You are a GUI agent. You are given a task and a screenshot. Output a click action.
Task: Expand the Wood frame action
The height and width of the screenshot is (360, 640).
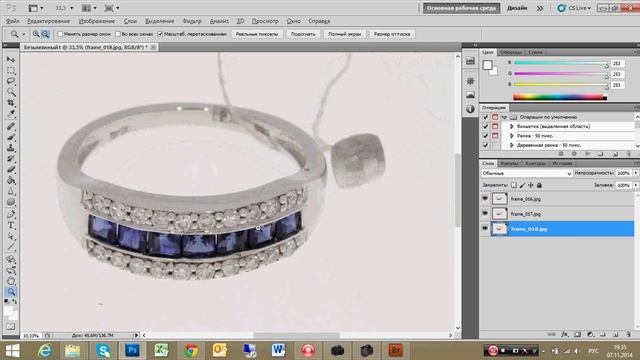pyautogui.click(x=511, y=145)
